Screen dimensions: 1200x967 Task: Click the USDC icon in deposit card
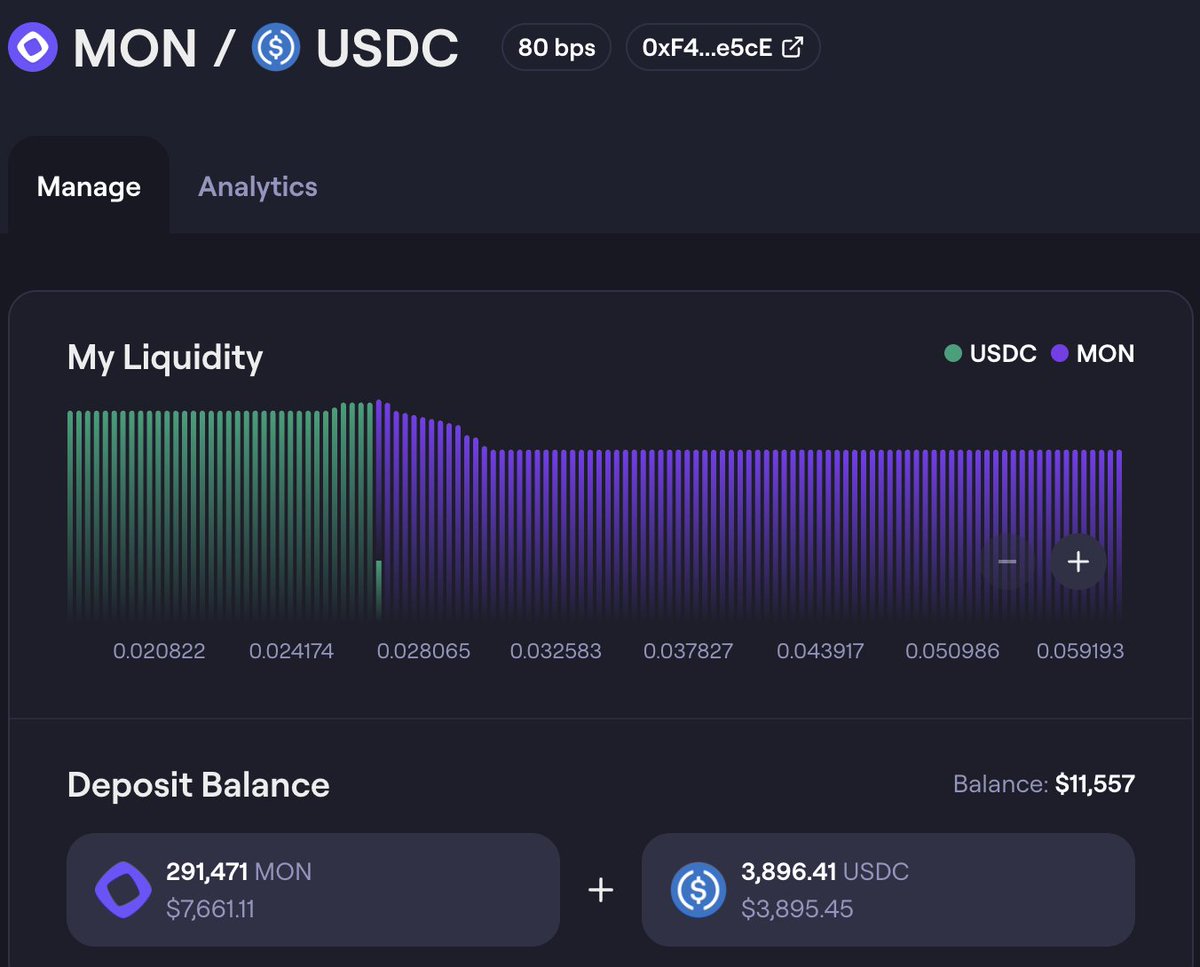point(698,889)
